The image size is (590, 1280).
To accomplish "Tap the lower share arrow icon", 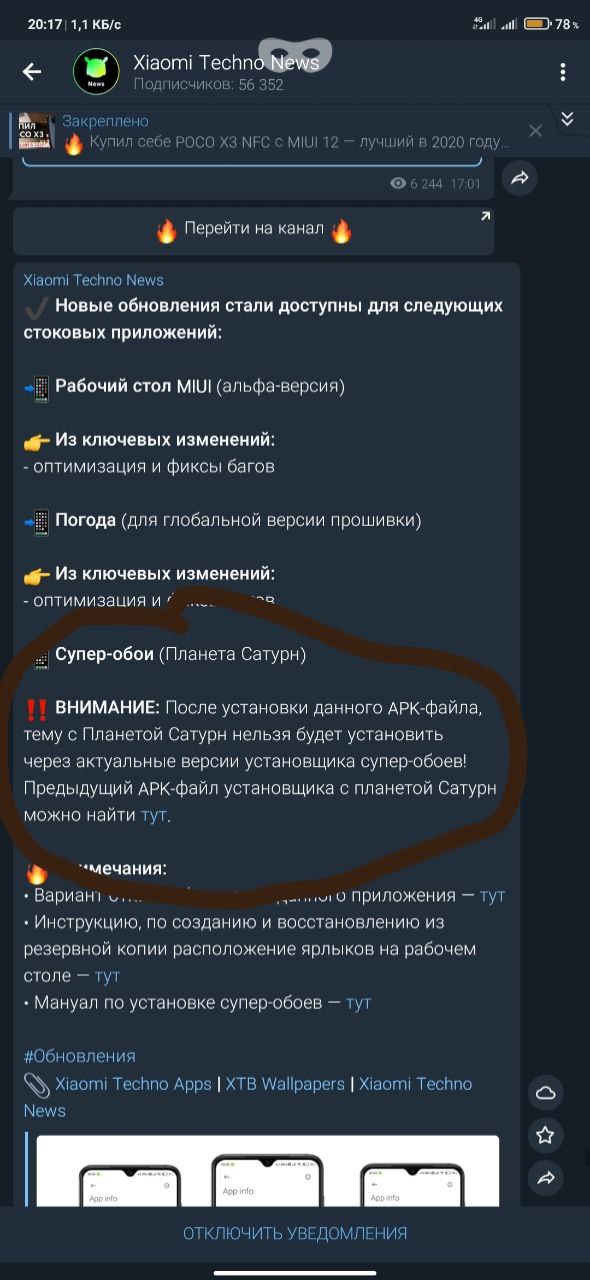I will pyautogui.click(x=545, y=1178).
